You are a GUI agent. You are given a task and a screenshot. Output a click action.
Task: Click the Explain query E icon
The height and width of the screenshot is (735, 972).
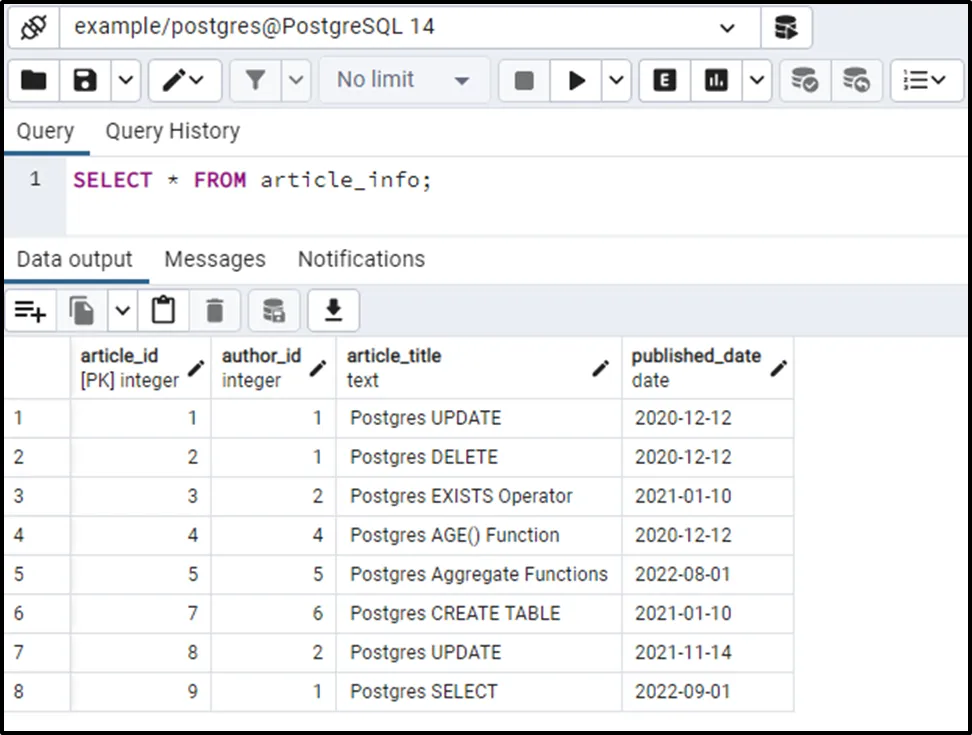pyautogui.click(x=664, y=81)
